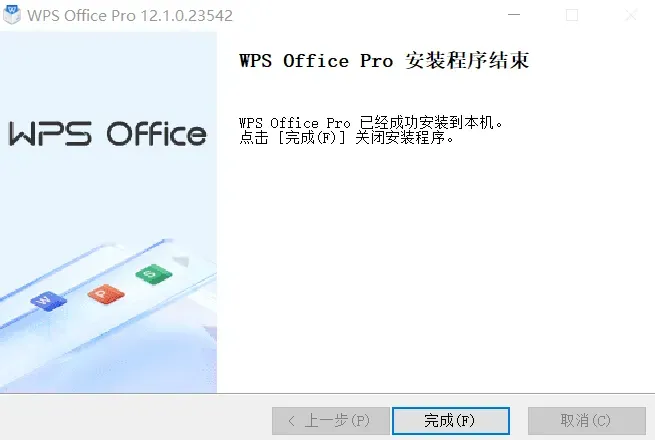Screen dimensions: 655x440
Task: Finish setup with the 完成(F) button
Action: pyautogui.click(x=451, y=421)
